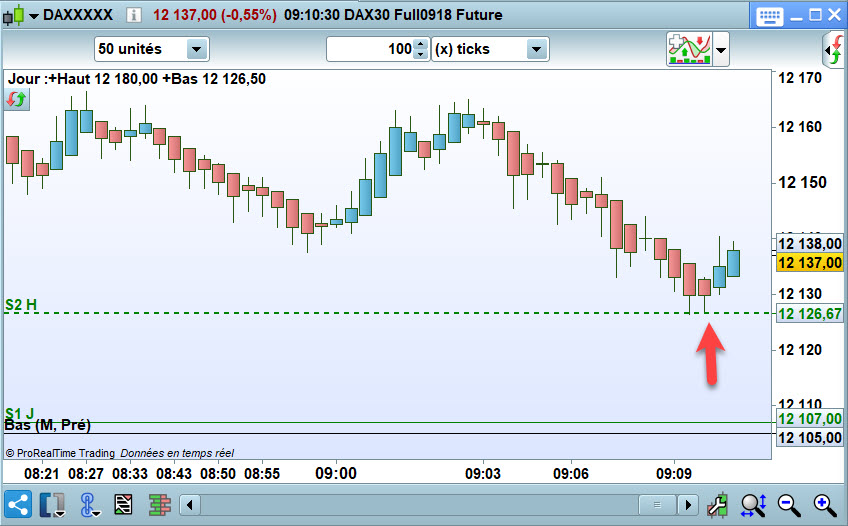
Task: Click the 12 107,00 S1 J price label
Action: (x=810, y=418)
